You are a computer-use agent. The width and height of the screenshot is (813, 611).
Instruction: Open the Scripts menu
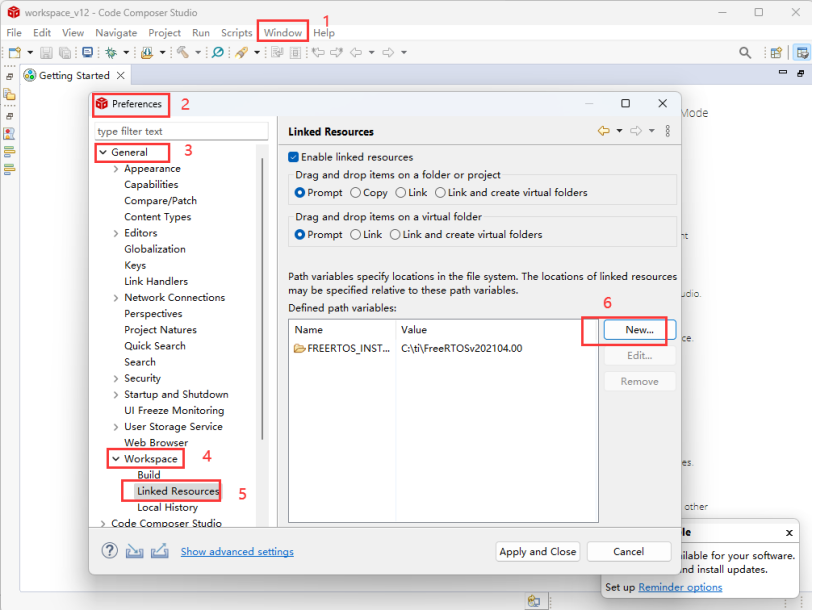coord(236,32)
